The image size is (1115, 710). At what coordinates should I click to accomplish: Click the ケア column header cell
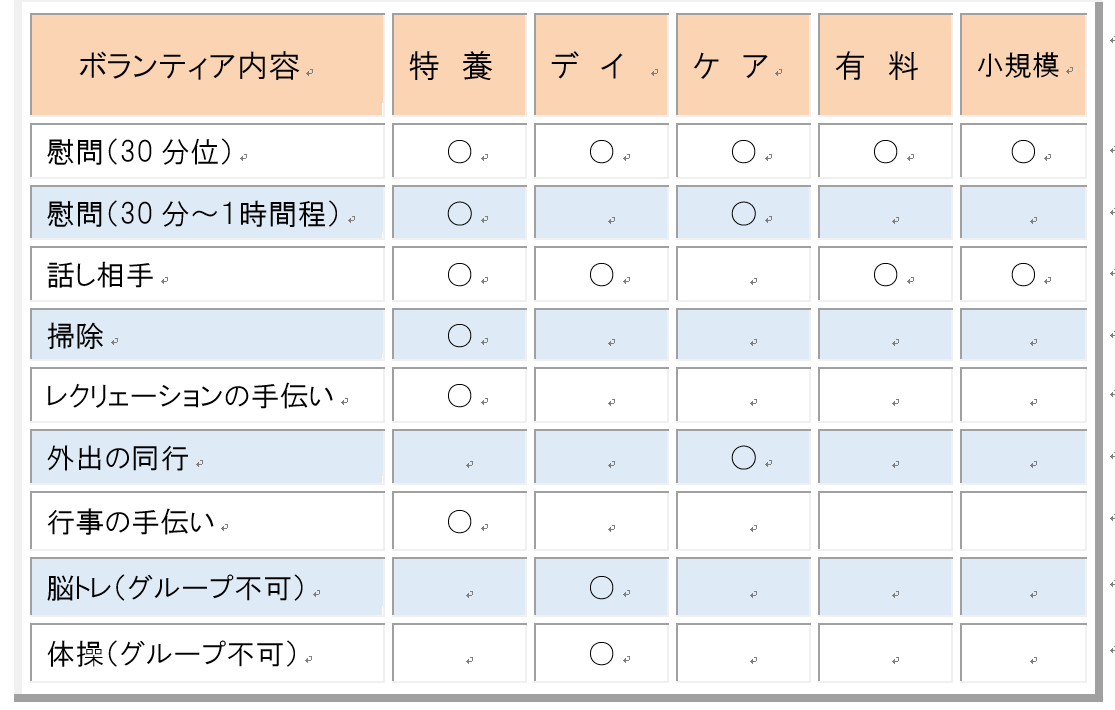[x=743, y=65]
